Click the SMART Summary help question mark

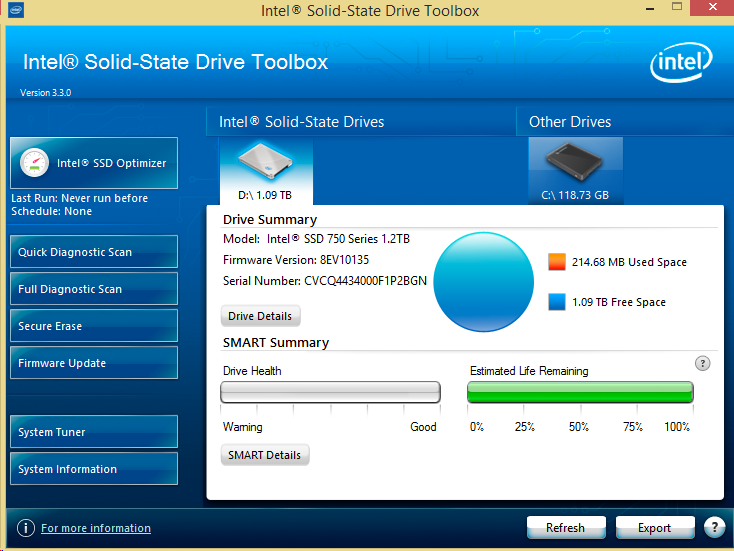[x=703, y=364]
